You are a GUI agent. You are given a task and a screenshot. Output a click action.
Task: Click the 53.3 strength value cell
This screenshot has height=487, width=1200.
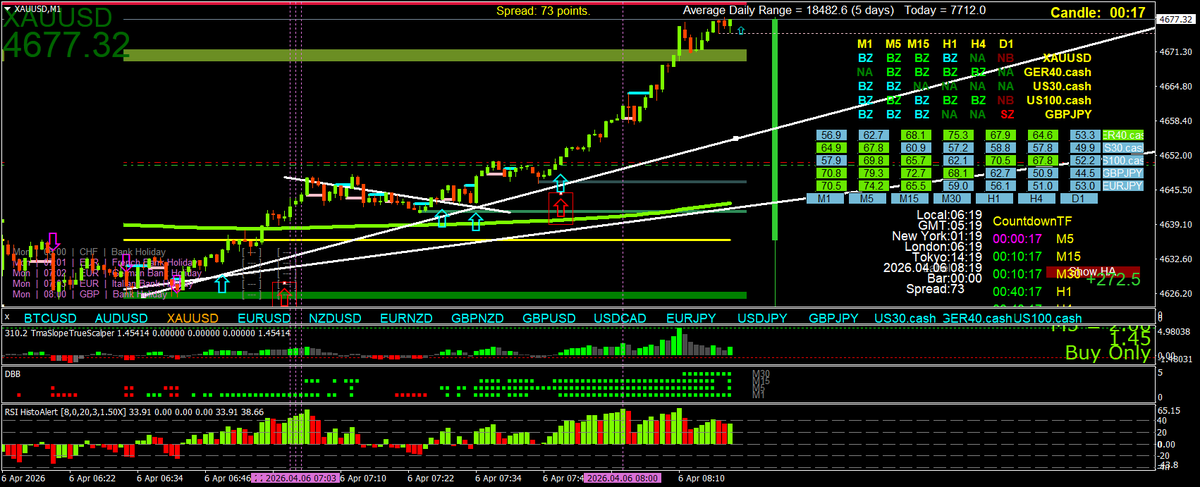click(1085, 134)
